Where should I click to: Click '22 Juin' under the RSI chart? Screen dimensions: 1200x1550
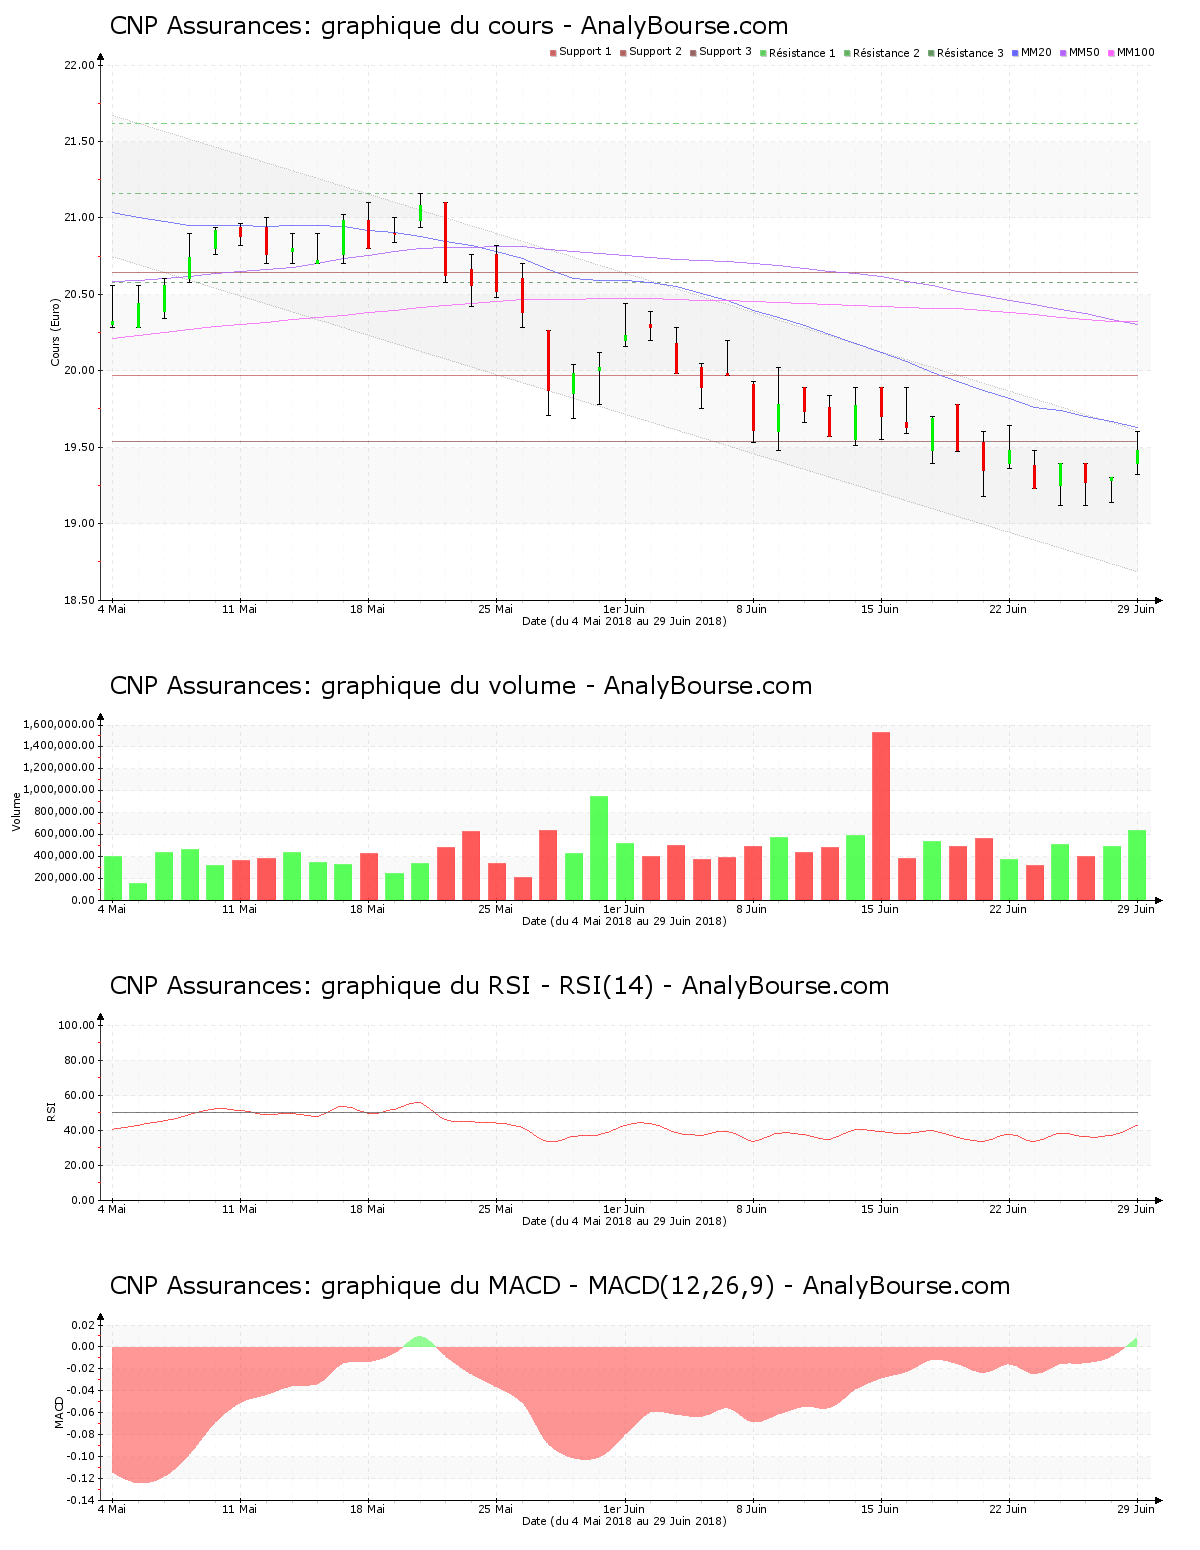coord(1008,1209)
